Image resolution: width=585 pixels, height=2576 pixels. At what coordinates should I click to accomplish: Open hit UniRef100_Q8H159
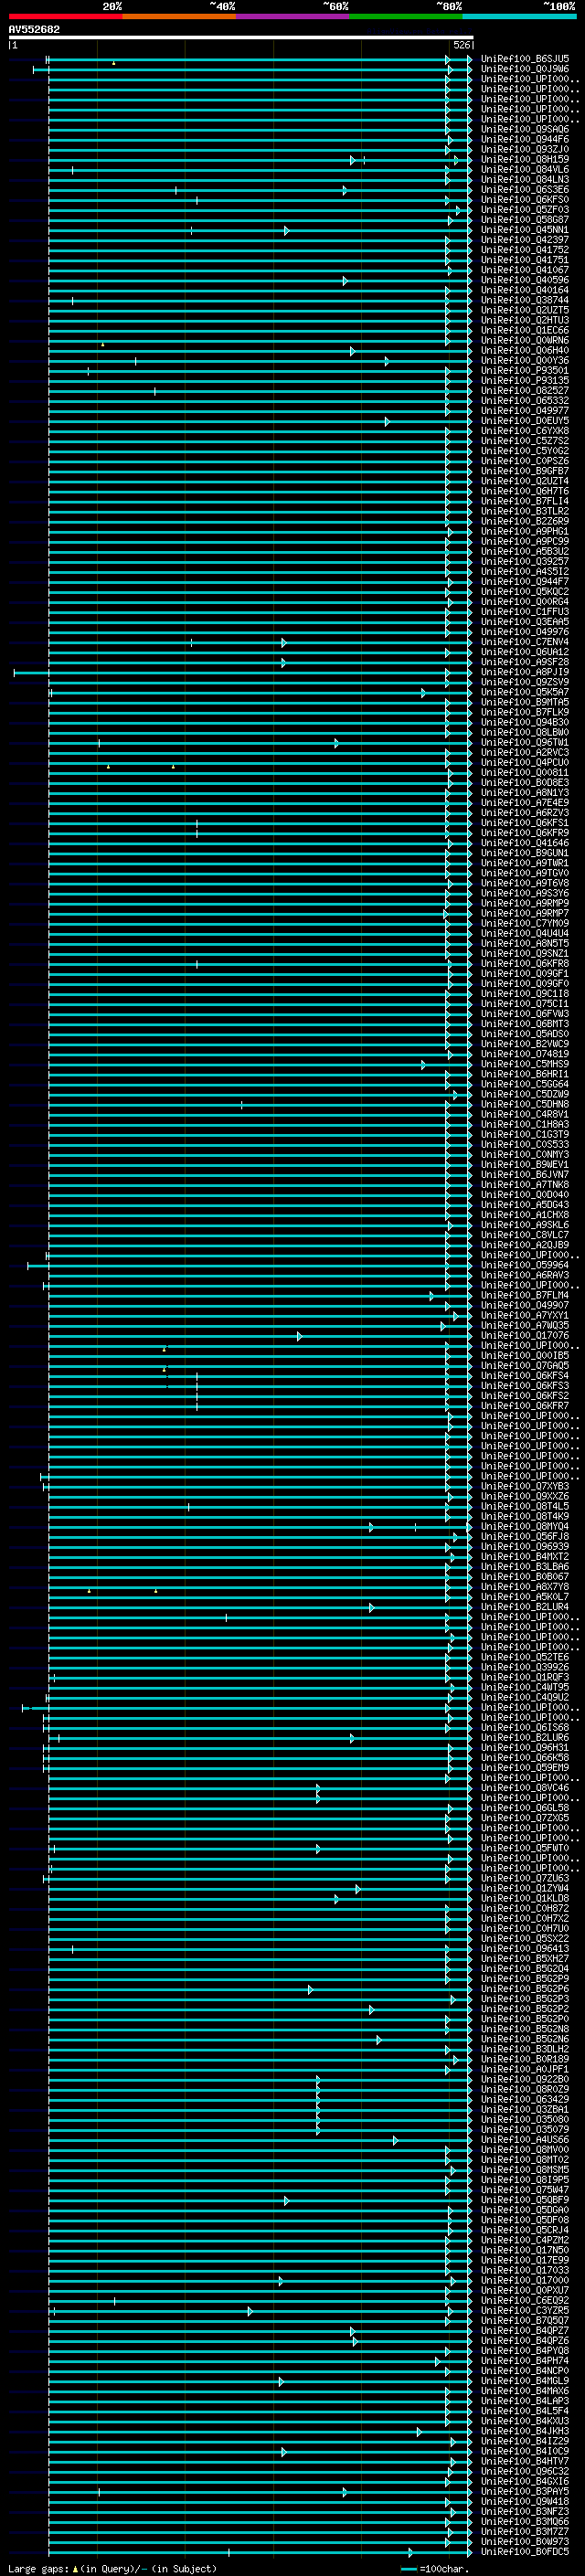click(x=525, y=159)
